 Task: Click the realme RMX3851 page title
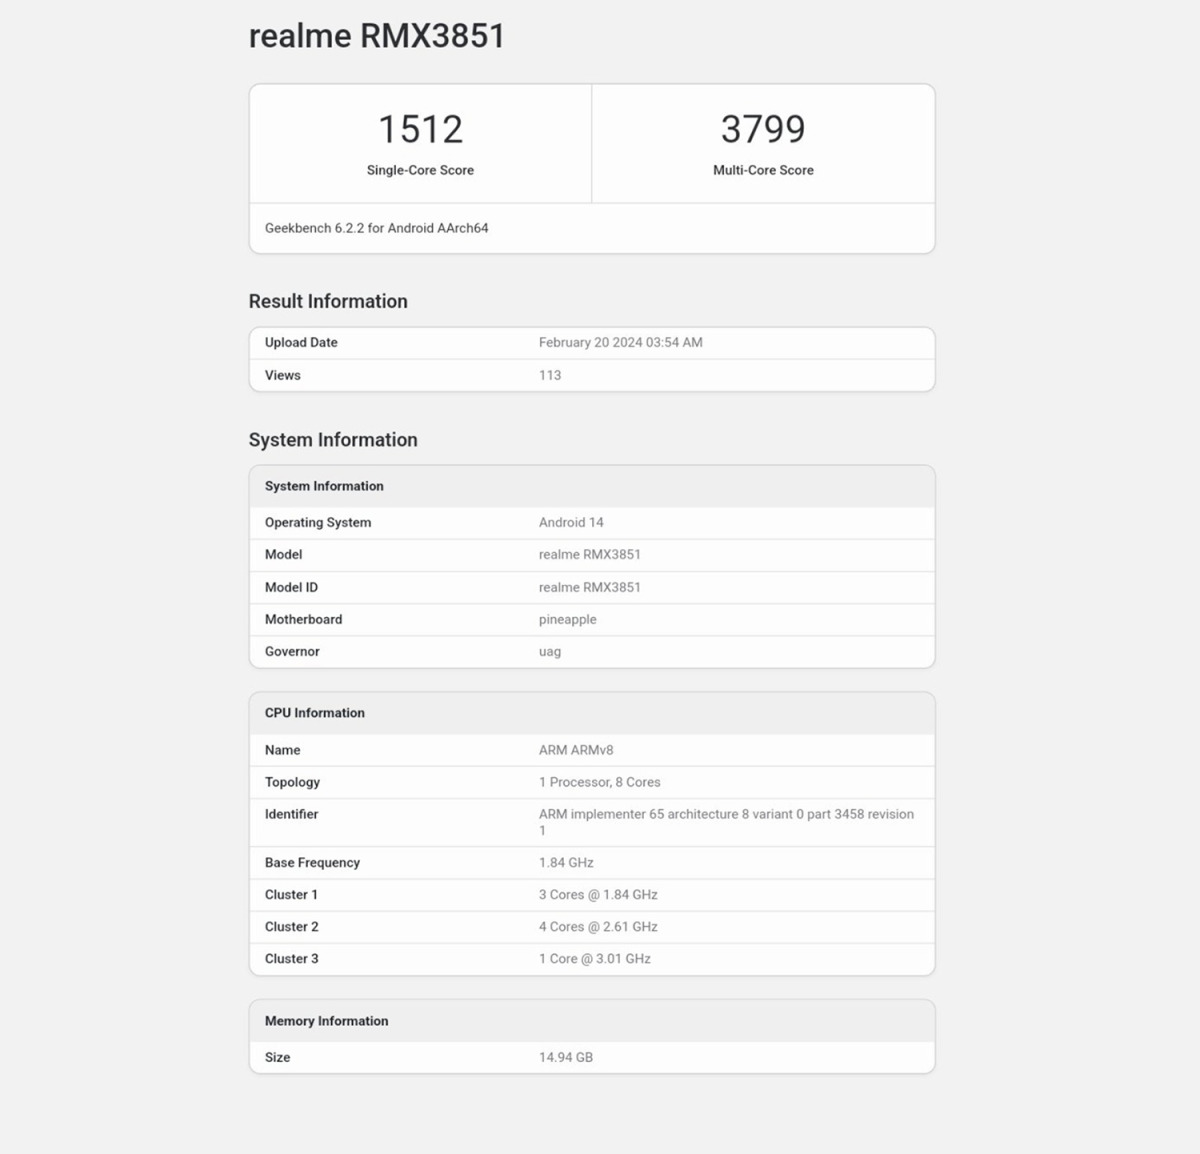(x=376, y=36)
